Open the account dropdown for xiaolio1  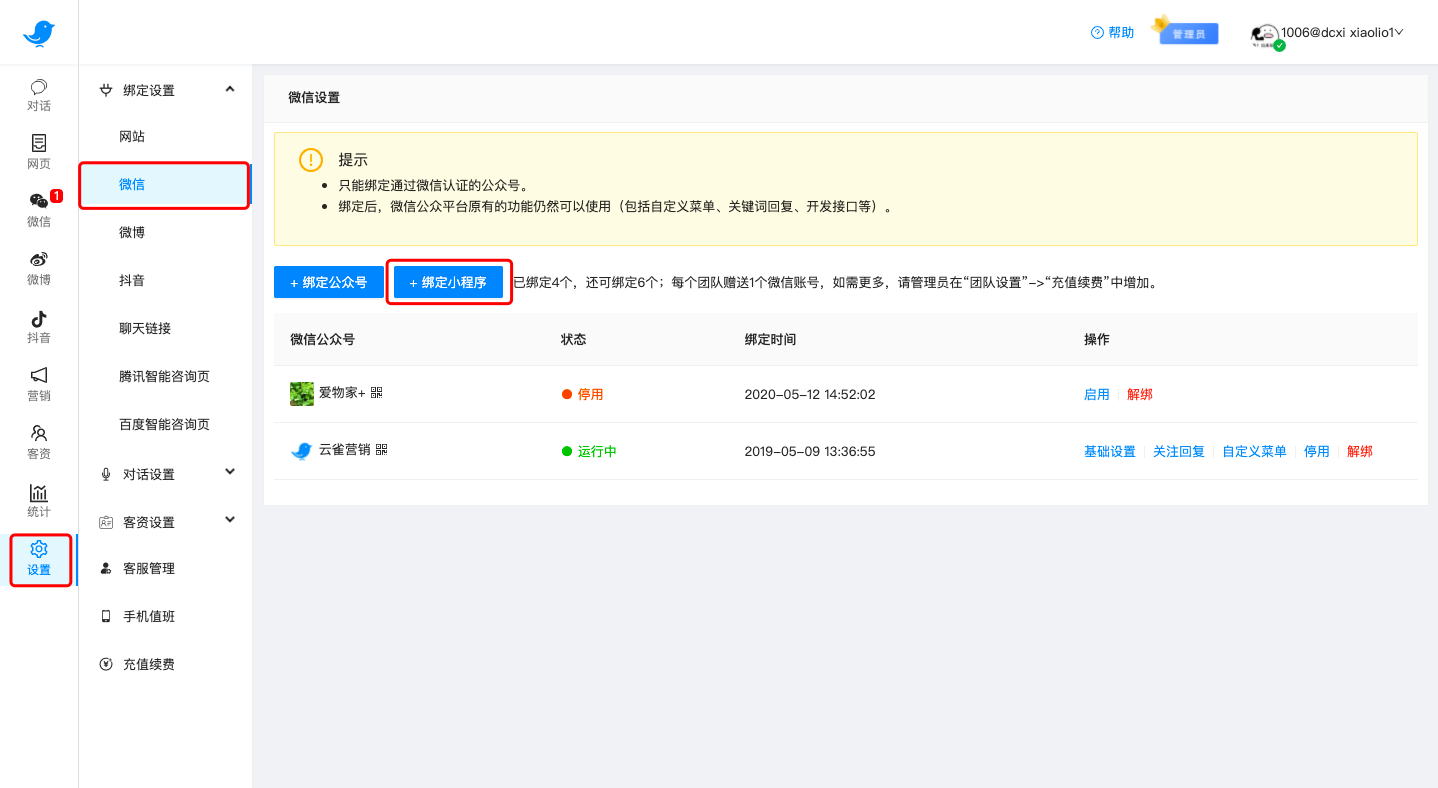tap(1340, 32)
